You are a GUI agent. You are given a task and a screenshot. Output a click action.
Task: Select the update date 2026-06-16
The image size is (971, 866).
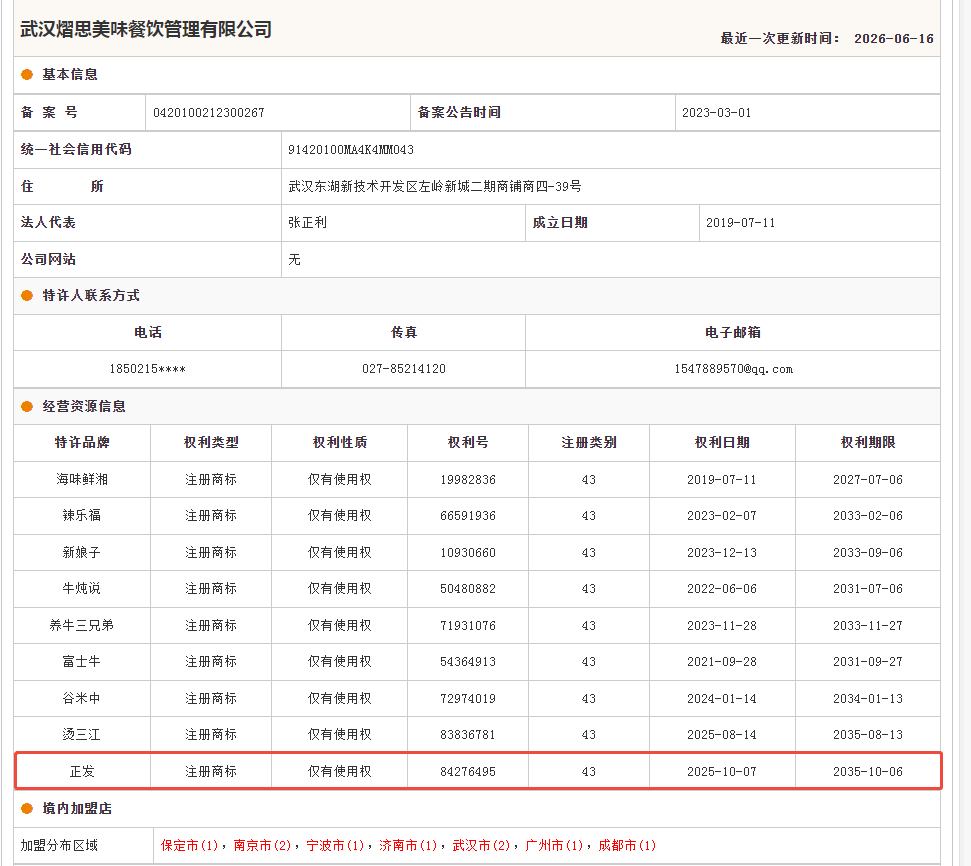click(894, 38)
